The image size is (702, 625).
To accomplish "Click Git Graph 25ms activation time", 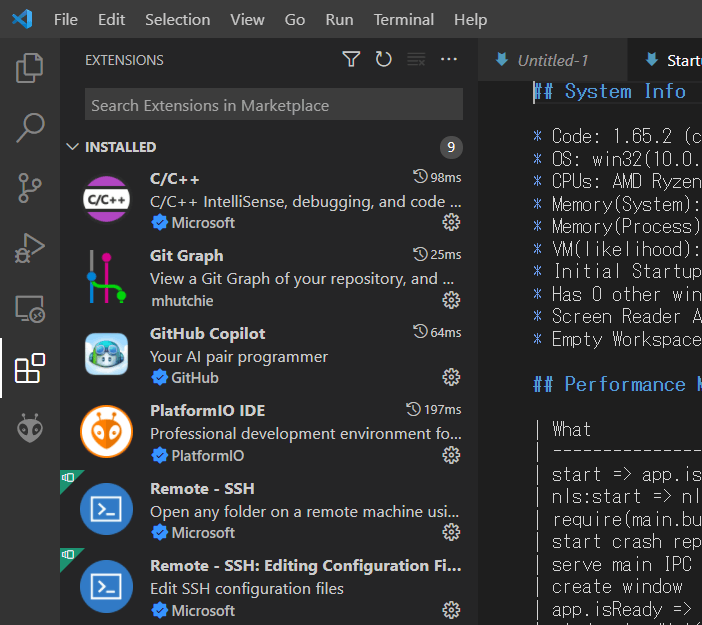I will [x=437, y=254].
